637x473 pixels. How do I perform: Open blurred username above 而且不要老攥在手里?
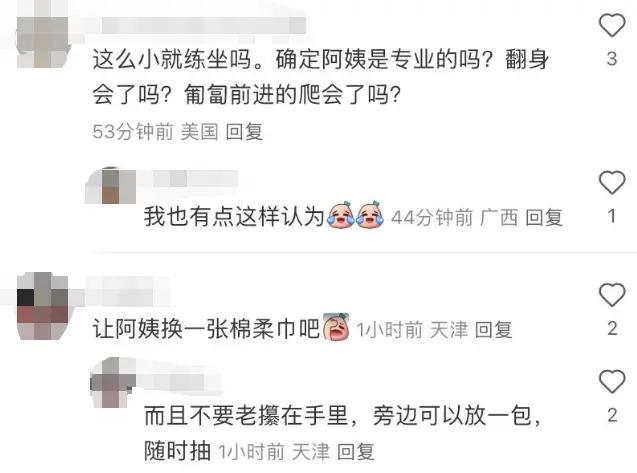(181, 381)
